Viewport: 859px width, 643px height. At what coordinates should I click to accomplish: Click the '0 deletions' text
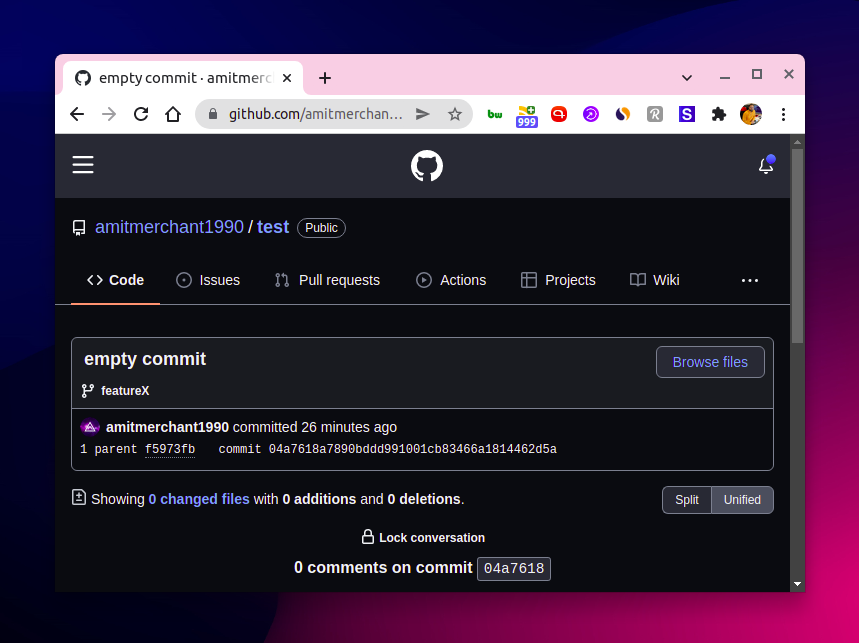(424, 499)
